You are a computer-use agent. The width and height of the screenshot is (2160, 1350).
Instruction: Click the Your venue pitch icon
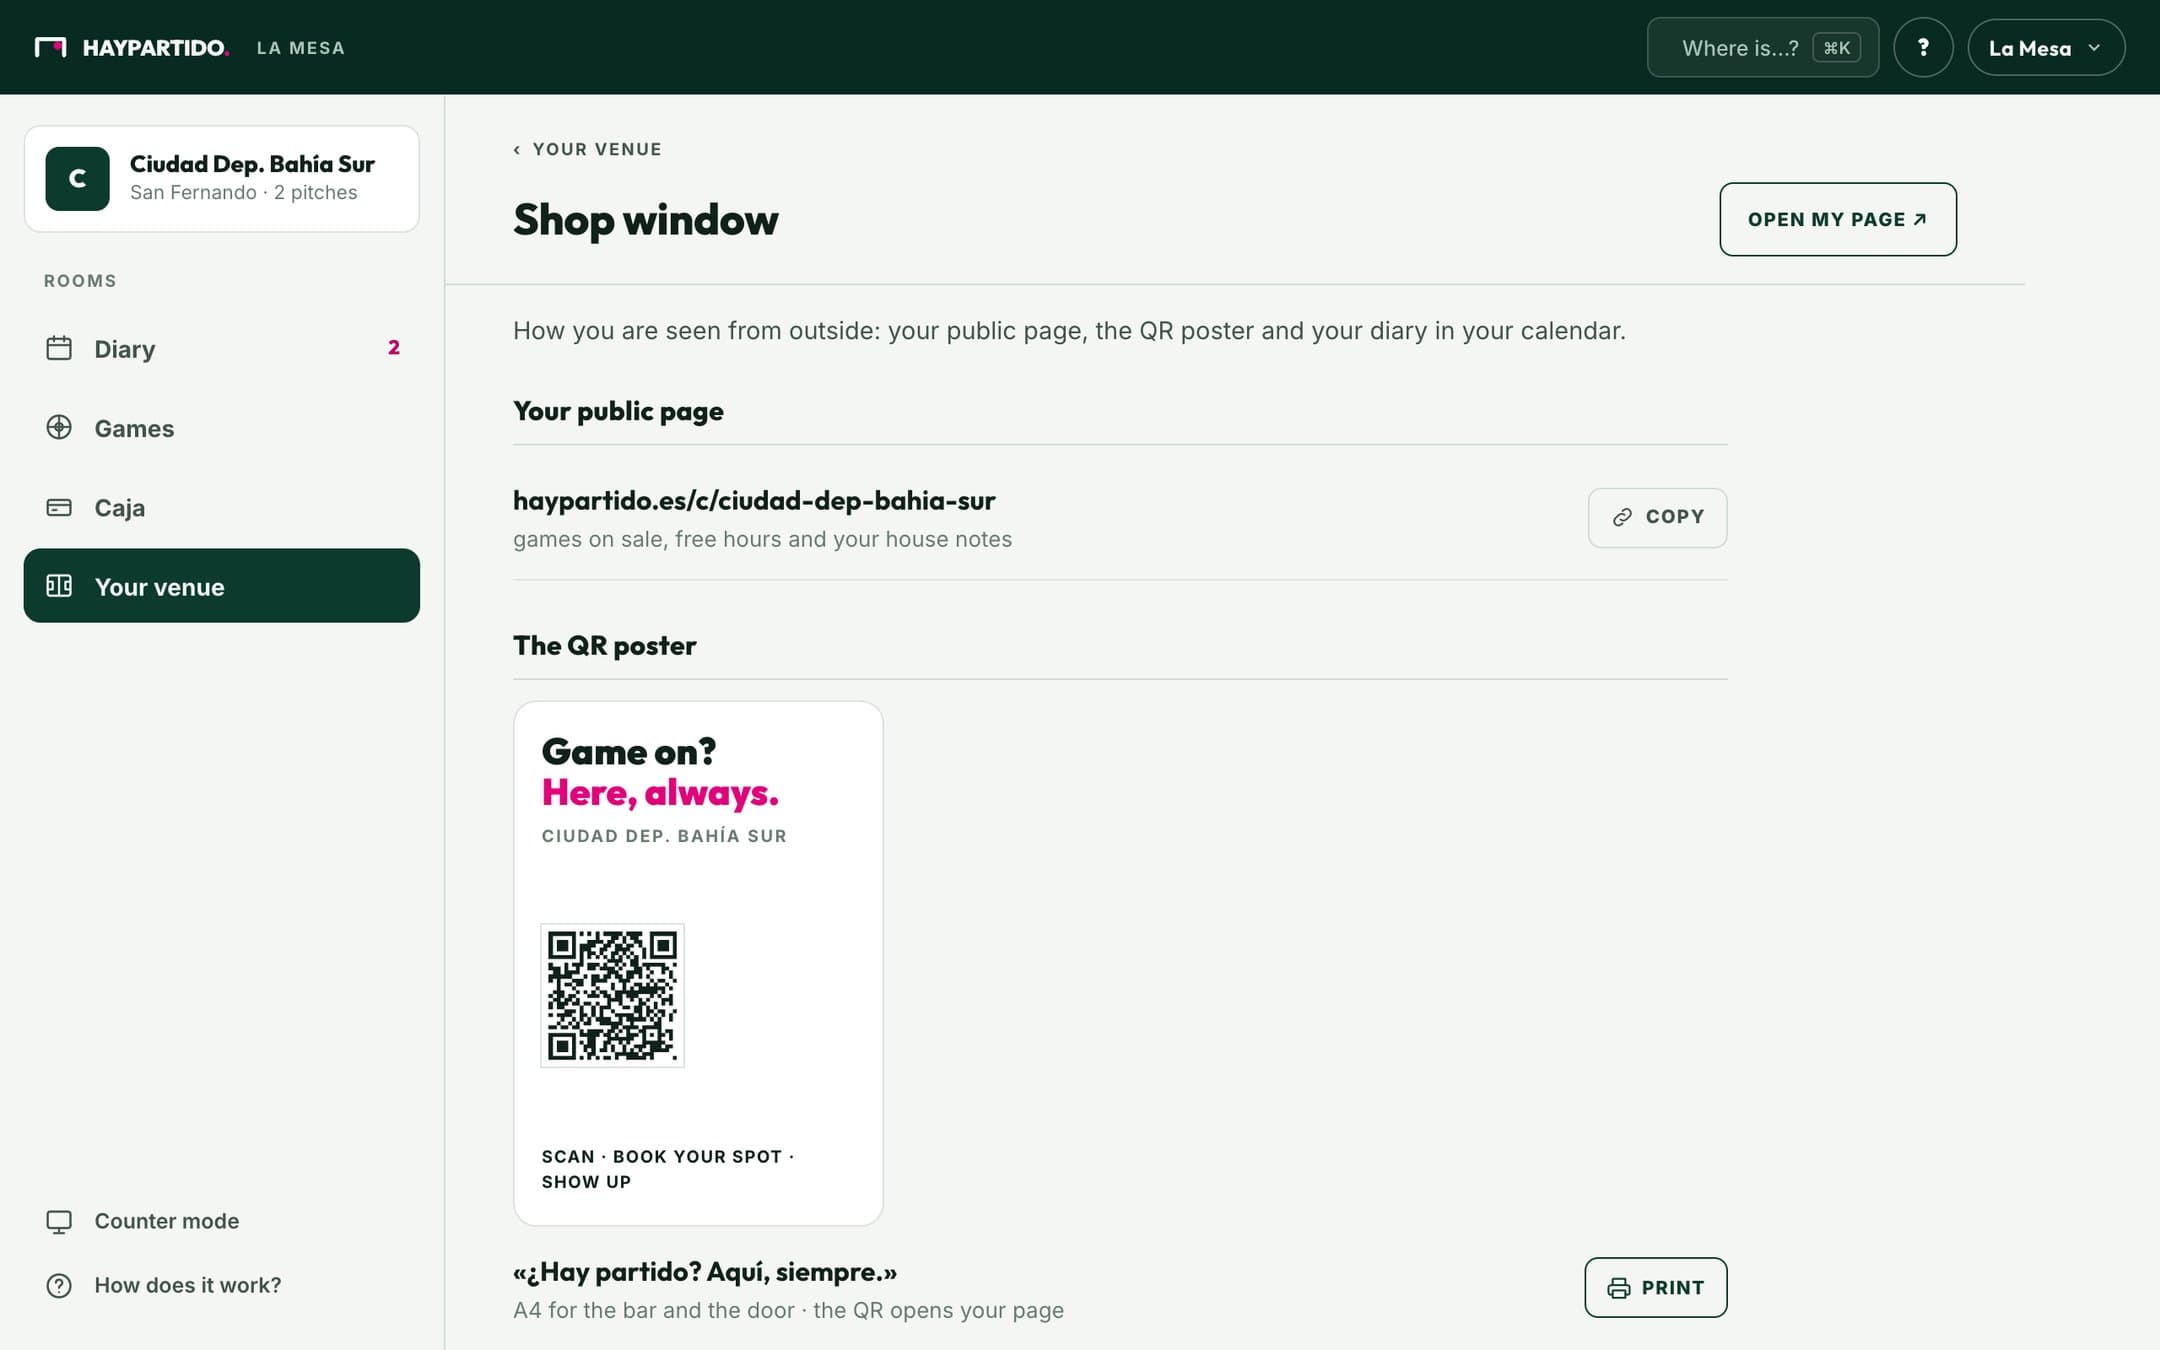59,586
